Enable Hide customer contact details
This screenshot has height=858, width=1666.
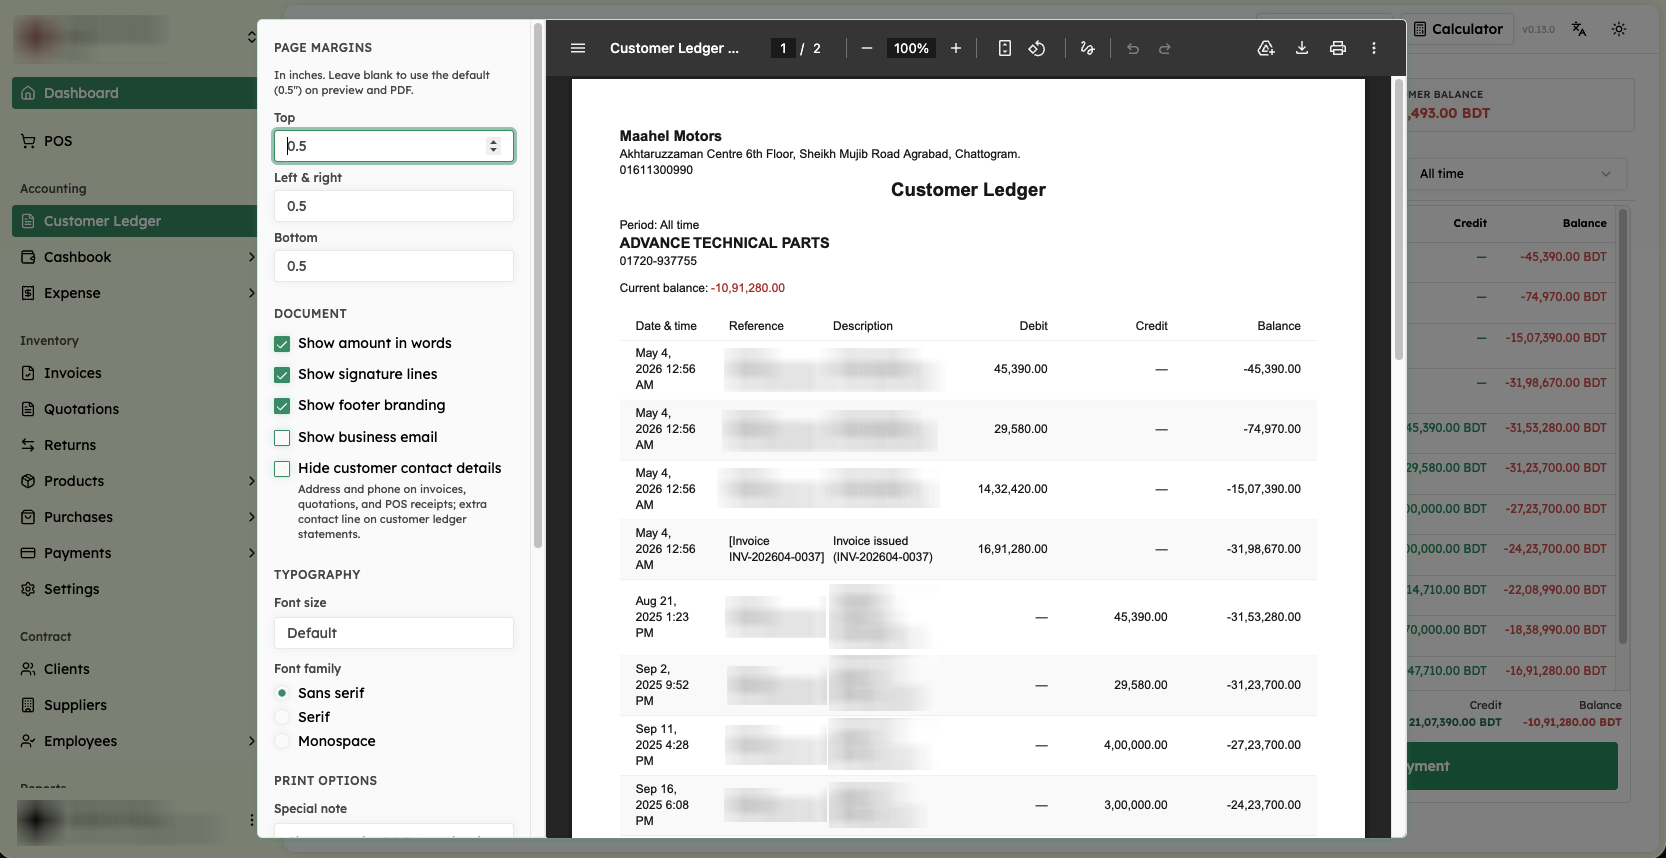click(x=282, y=469)
